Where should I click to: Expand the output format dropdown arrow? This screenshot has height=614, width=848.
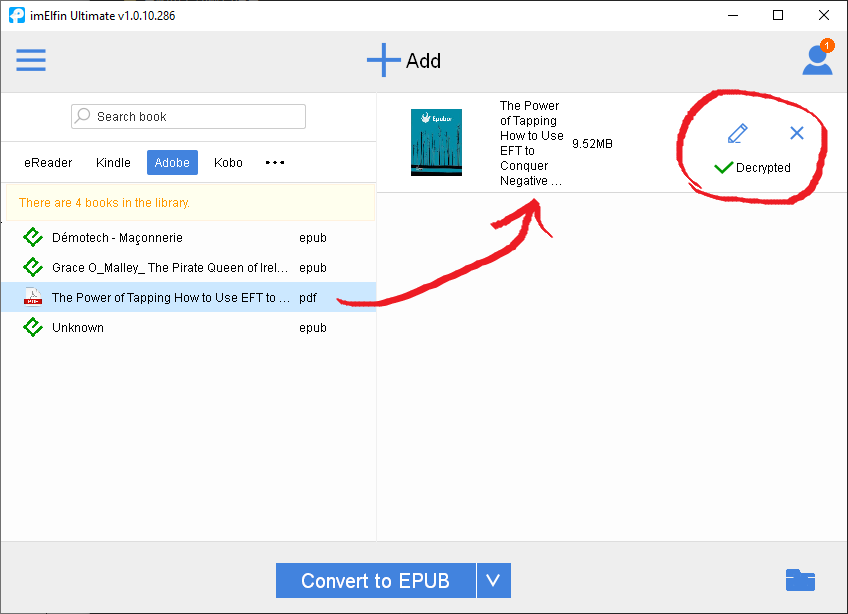[494, 580]
